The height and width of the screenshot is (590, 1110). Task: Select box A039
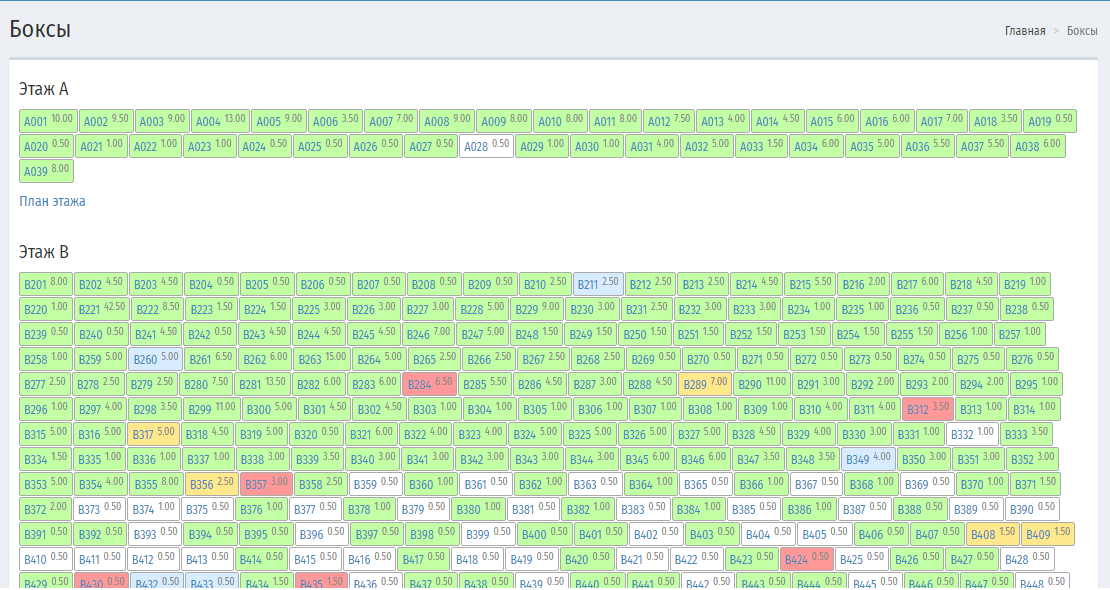(46, 171)
